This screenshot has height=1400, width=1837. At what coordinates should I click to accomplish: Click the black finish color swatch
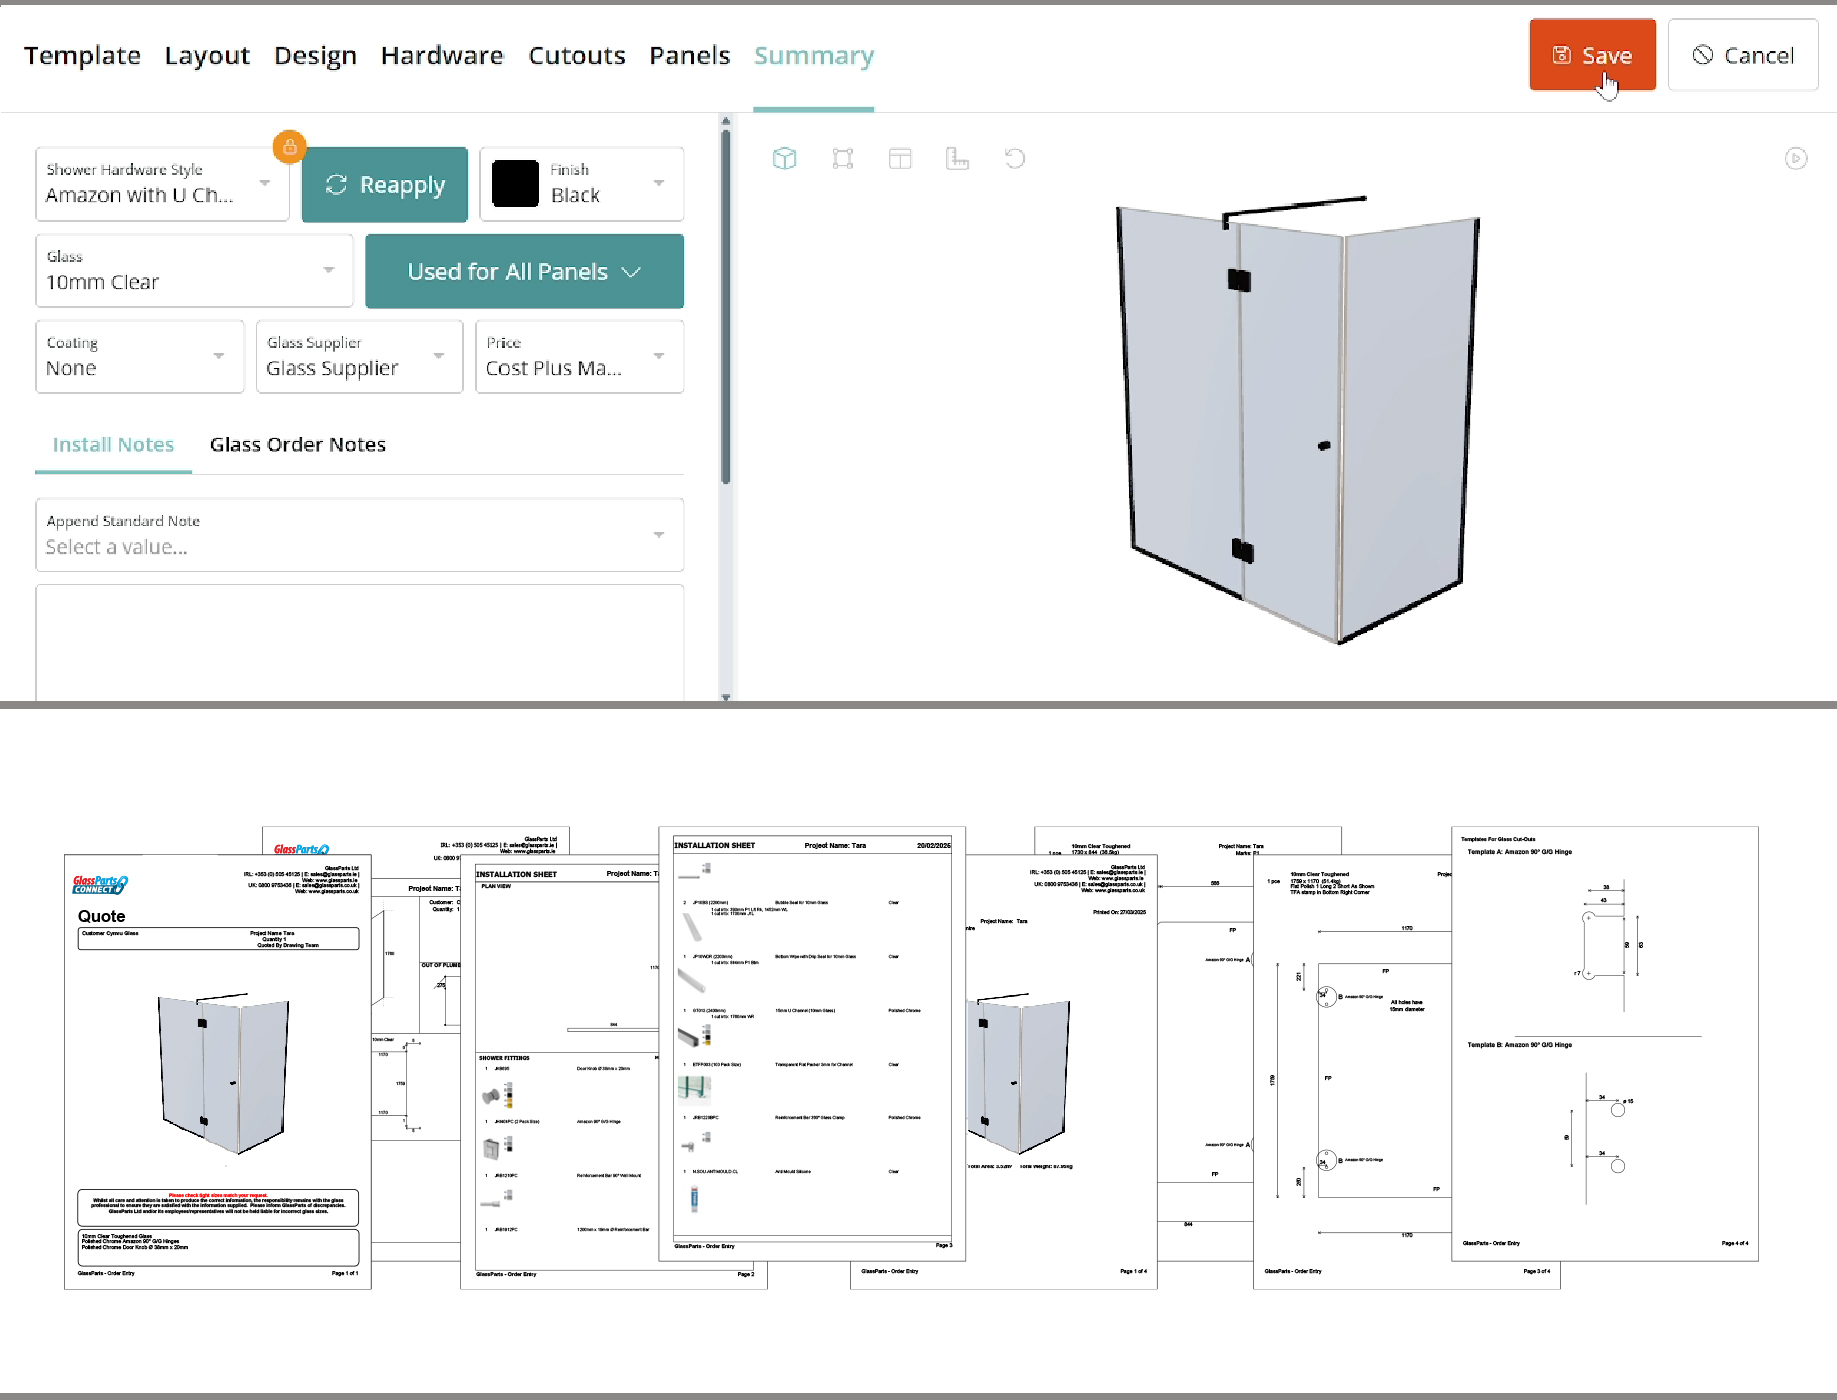coord(516,184)
